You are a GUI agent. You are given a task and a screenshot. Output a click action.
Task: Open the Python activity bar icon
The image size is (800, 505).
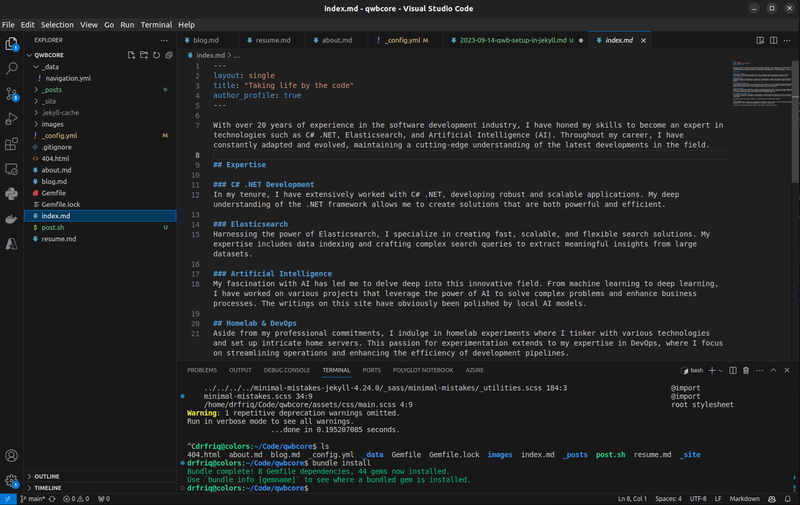[x=11, y=194]
